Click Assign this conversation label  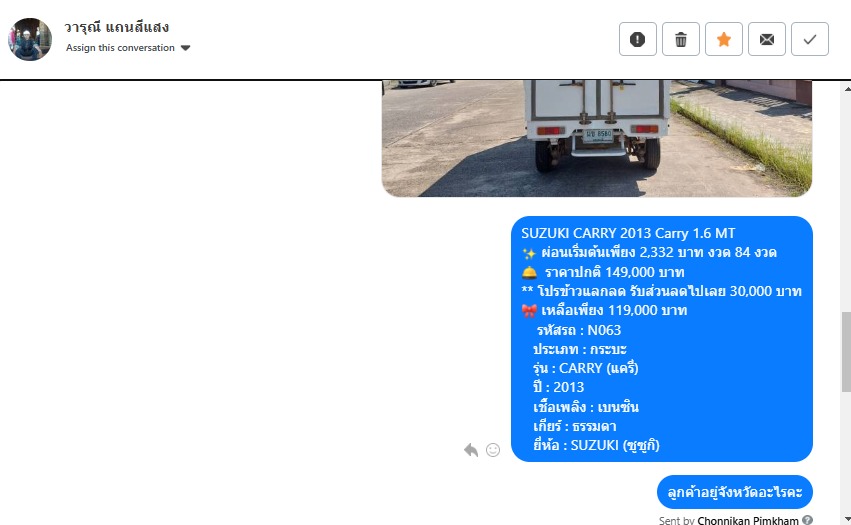pos(120,48)
